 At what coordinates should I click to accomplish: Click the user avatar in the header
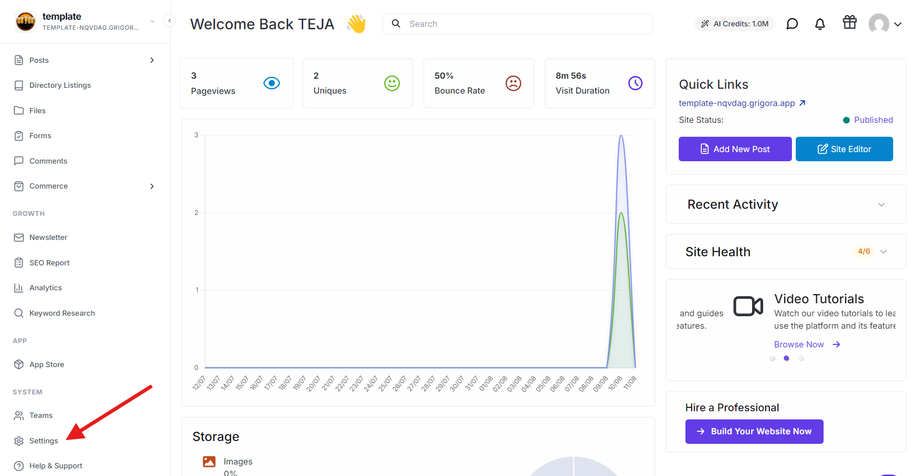[879, 24]
